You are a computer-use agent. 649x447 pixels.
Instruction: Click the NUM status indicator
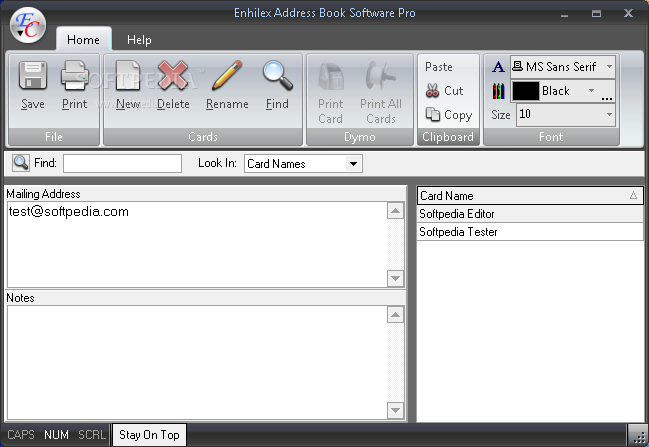tap(56, 435)
